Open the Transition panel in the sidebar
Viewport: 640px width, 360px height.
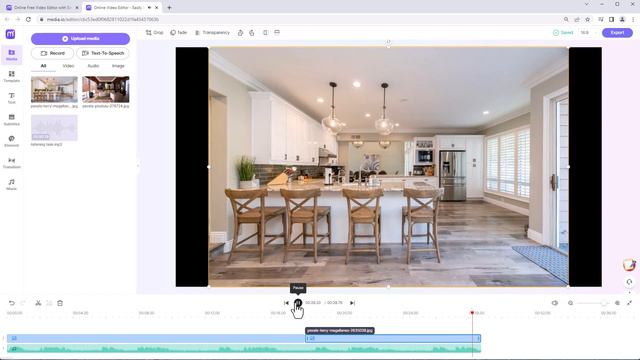click(x=11, y=163)
